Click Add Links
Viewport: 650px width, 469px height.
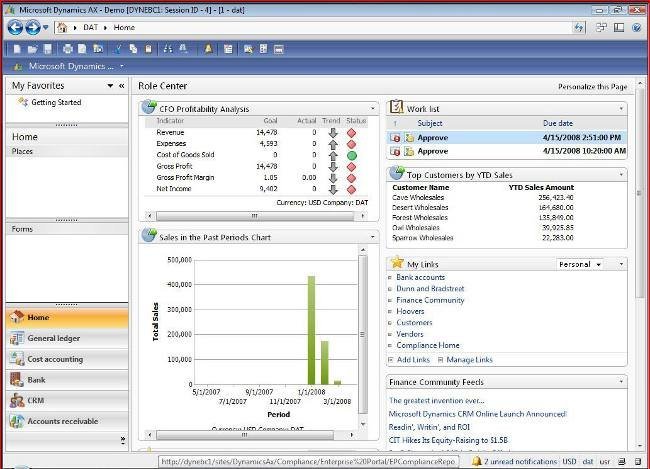click(x=413, y=360)
